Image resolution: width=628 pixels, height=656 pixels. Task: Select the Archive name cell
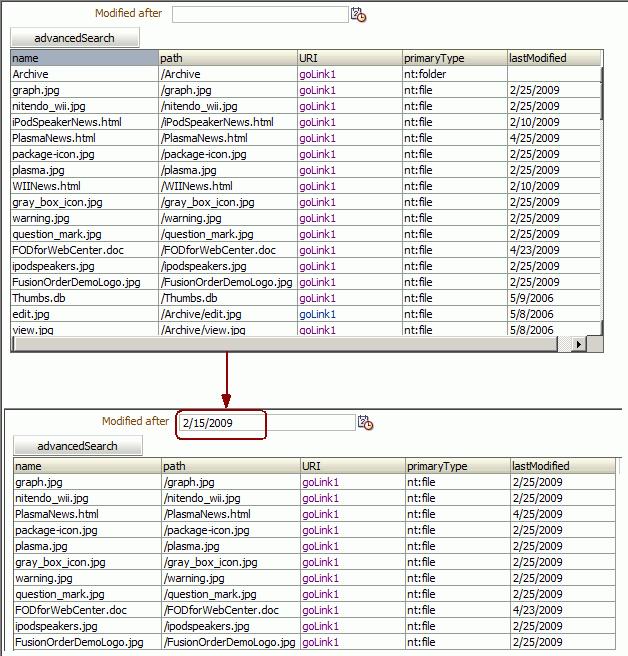coord(85,74)
